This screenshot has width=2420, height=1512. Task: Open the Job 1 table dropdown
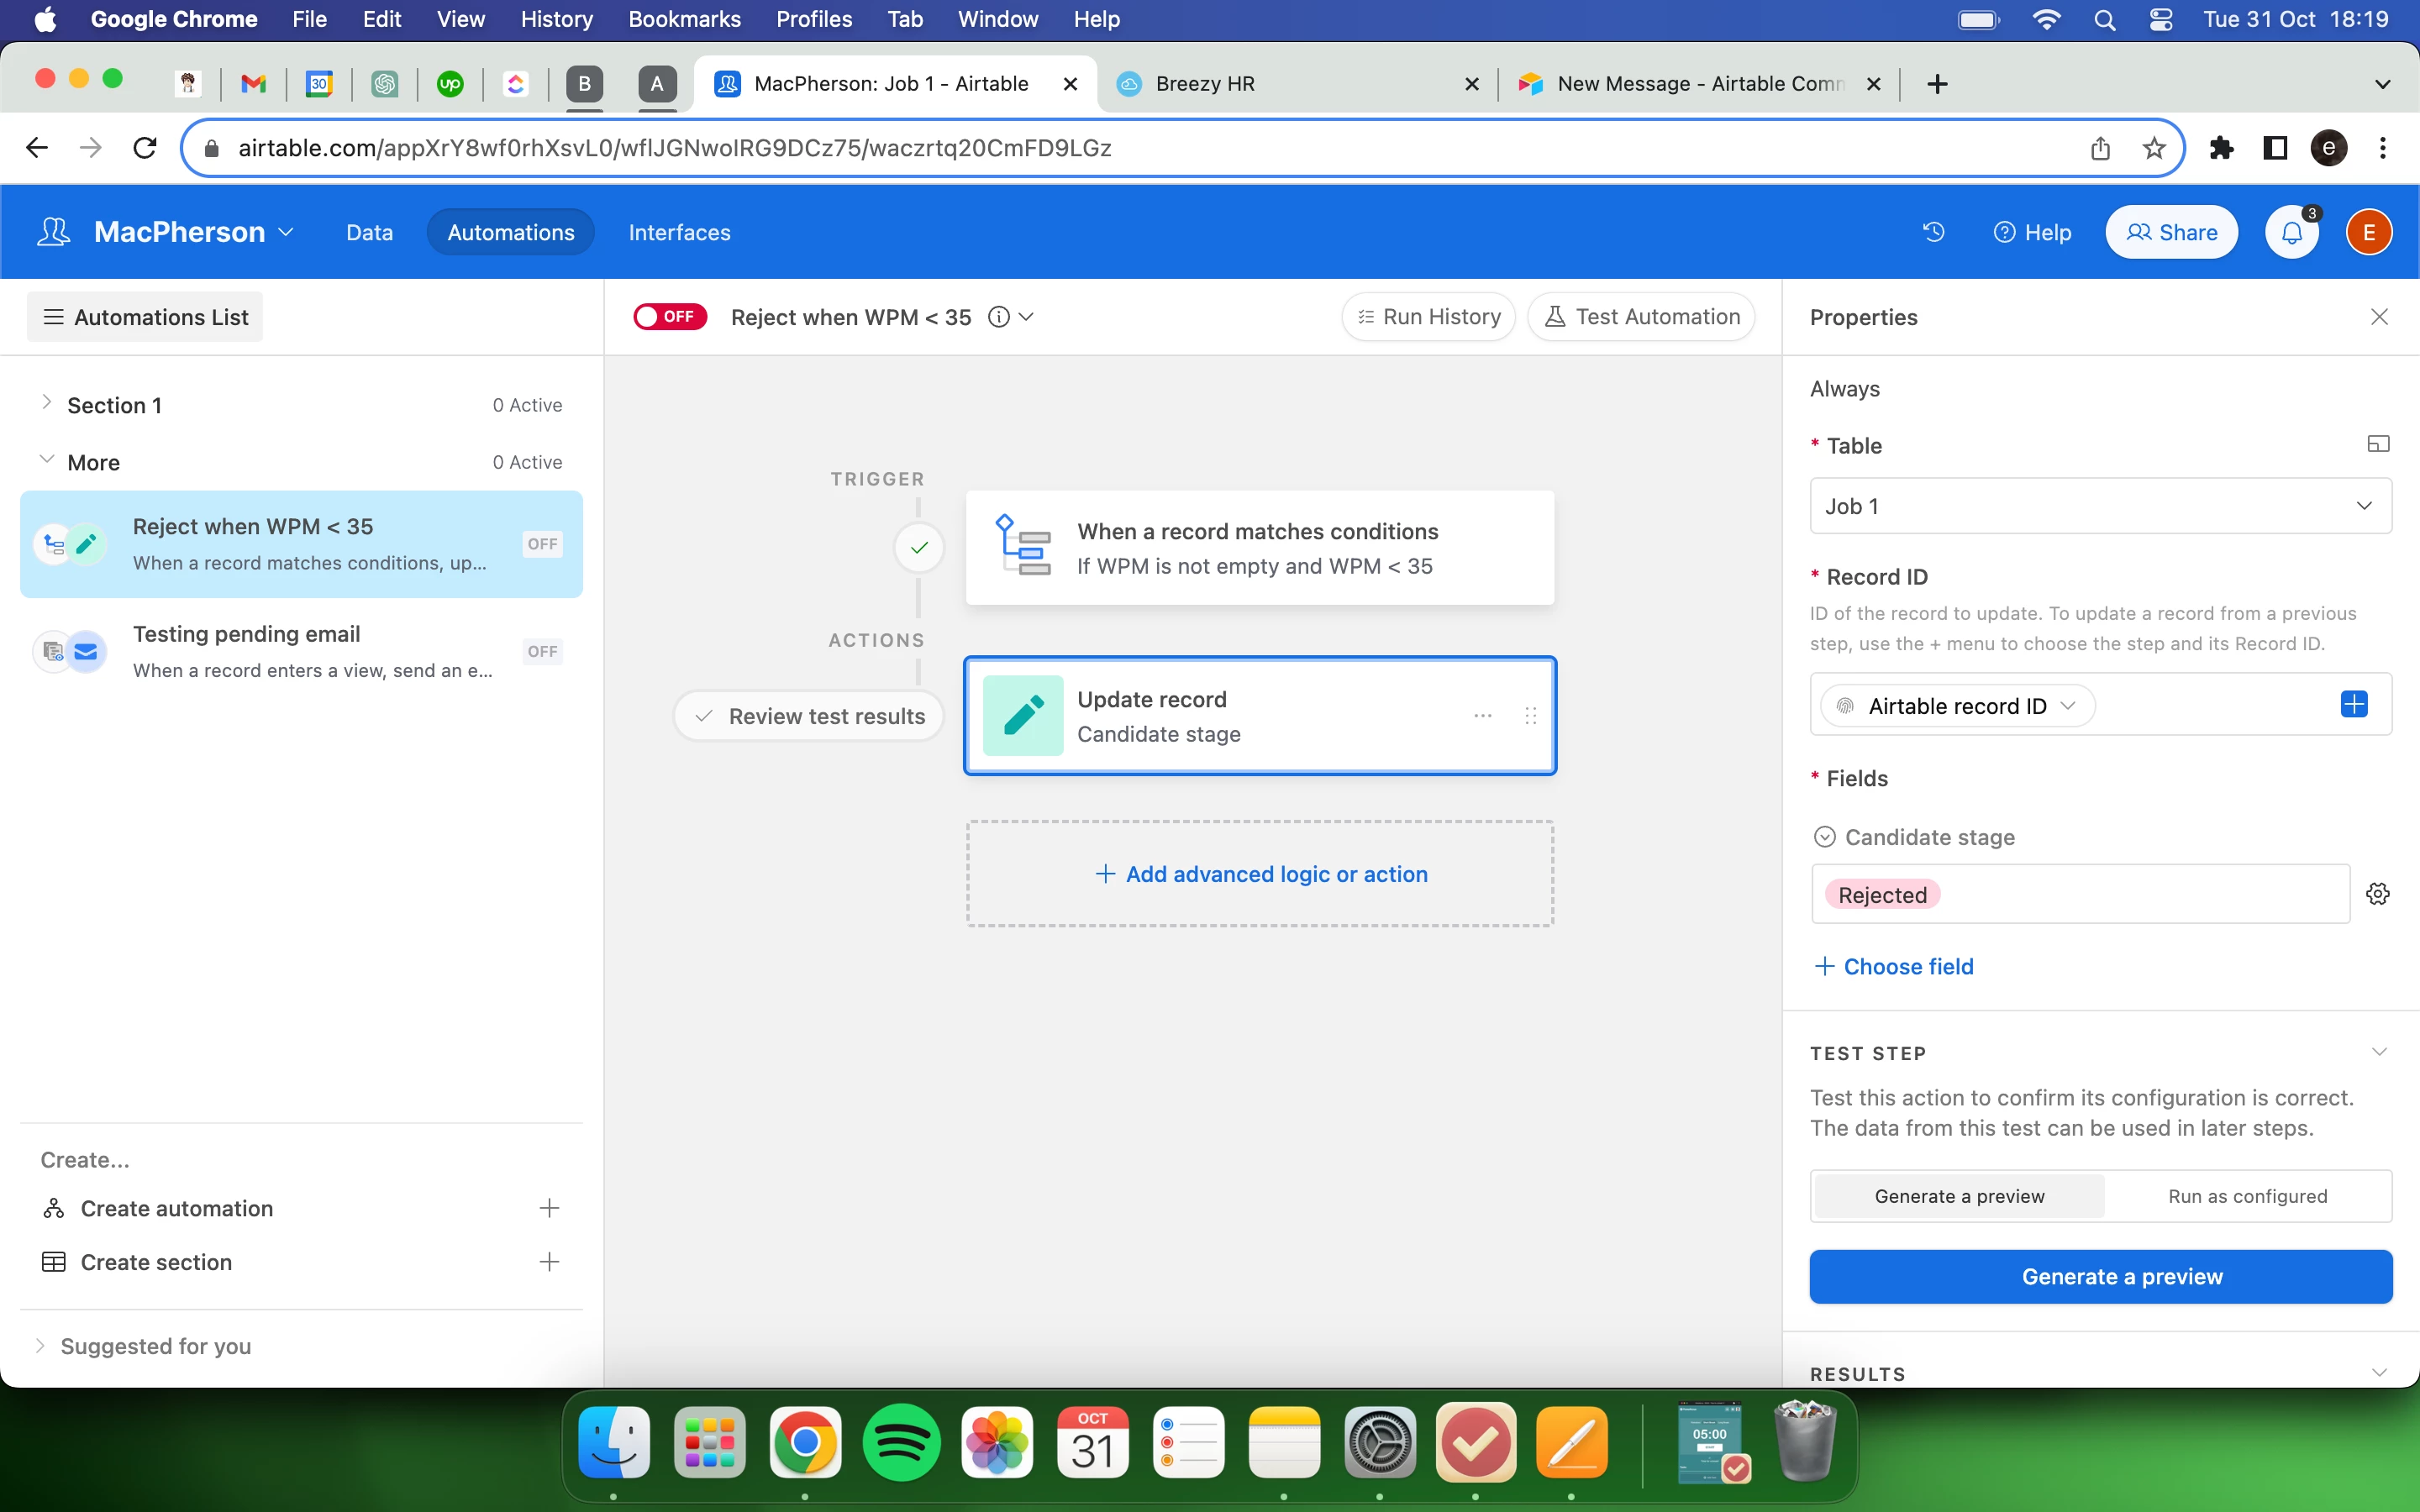point(2100,506)
